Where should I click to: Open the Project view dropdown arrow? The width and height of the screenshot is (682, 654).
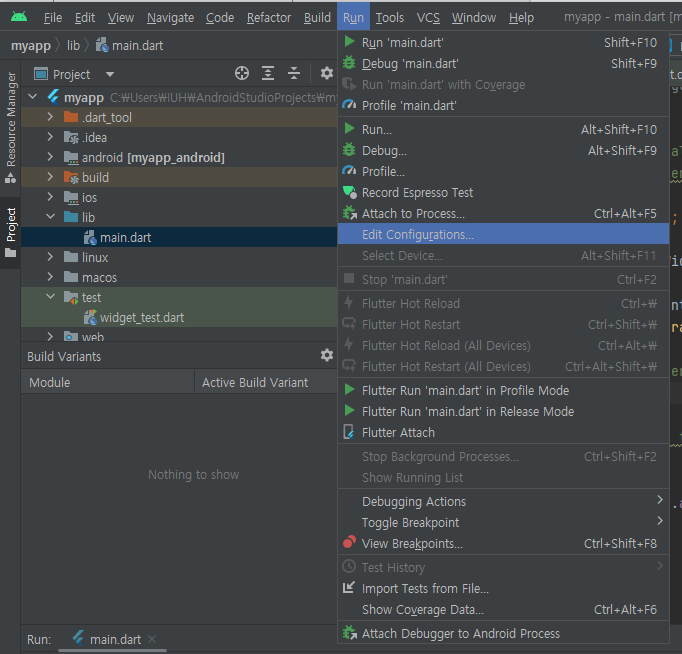[110, 74]
